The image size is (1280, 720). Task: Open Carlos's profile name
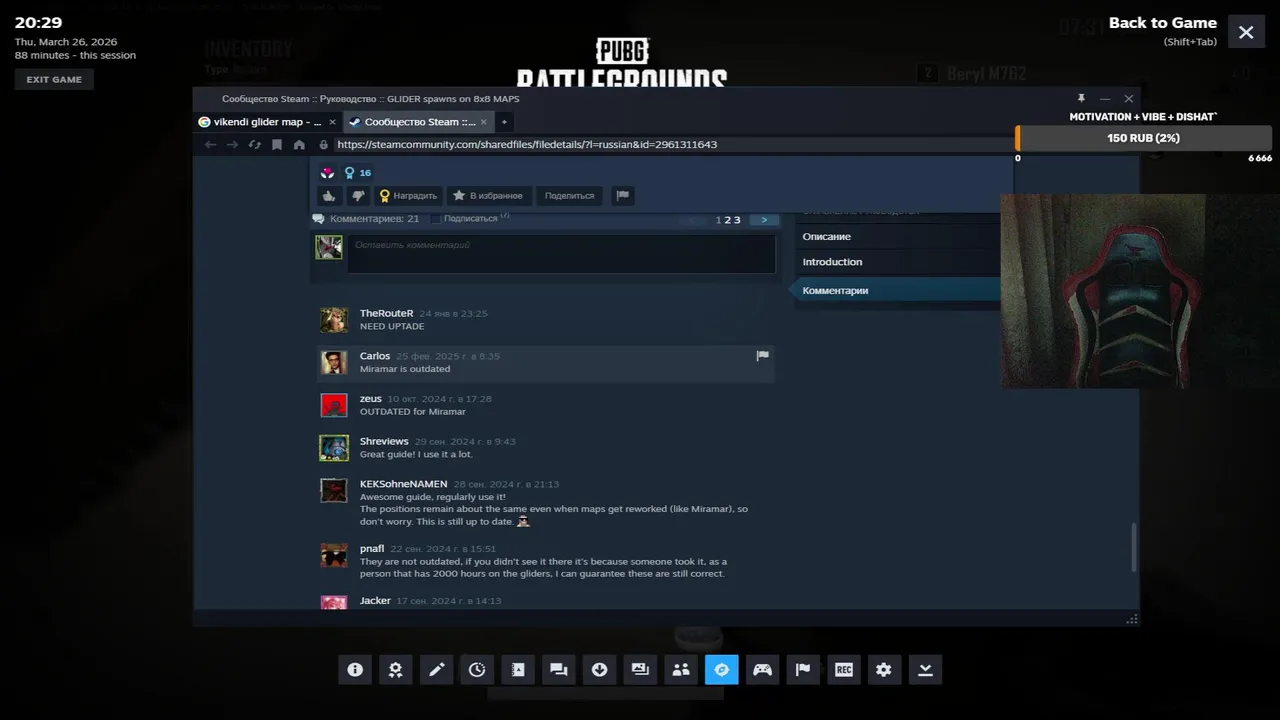375,356
